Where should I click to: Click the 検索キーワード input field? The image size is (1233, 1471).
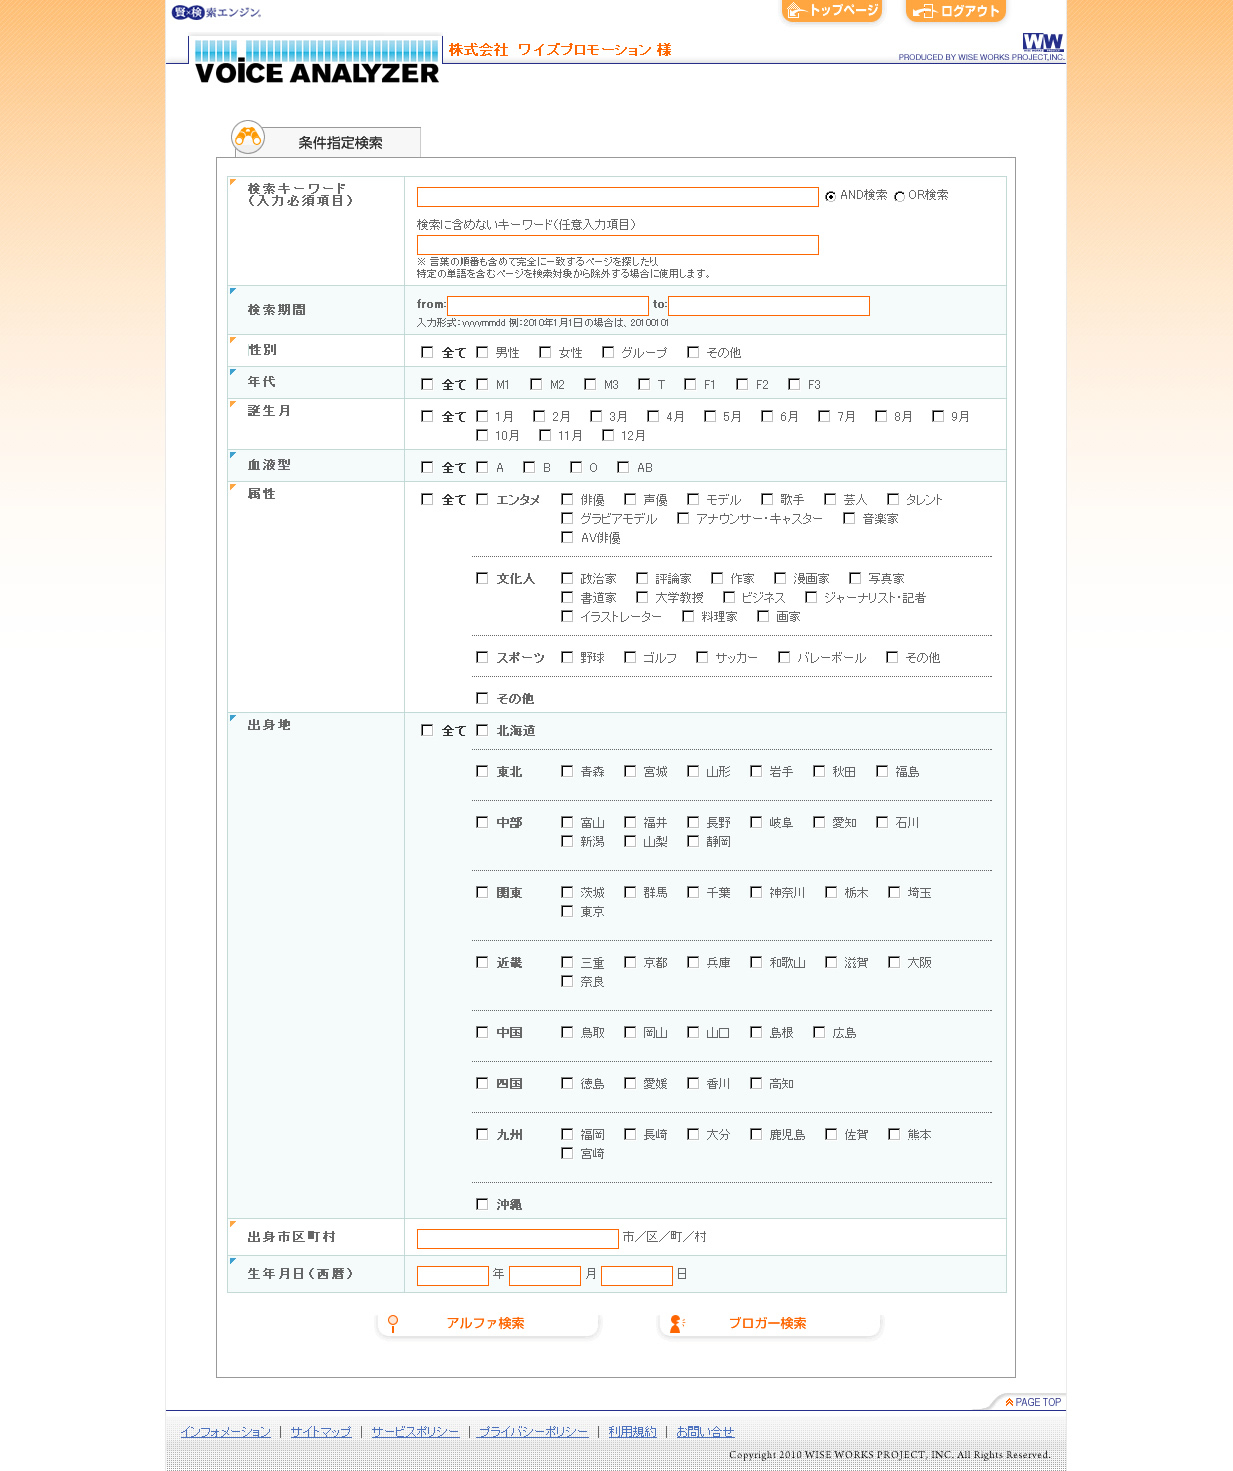point(618,197)
